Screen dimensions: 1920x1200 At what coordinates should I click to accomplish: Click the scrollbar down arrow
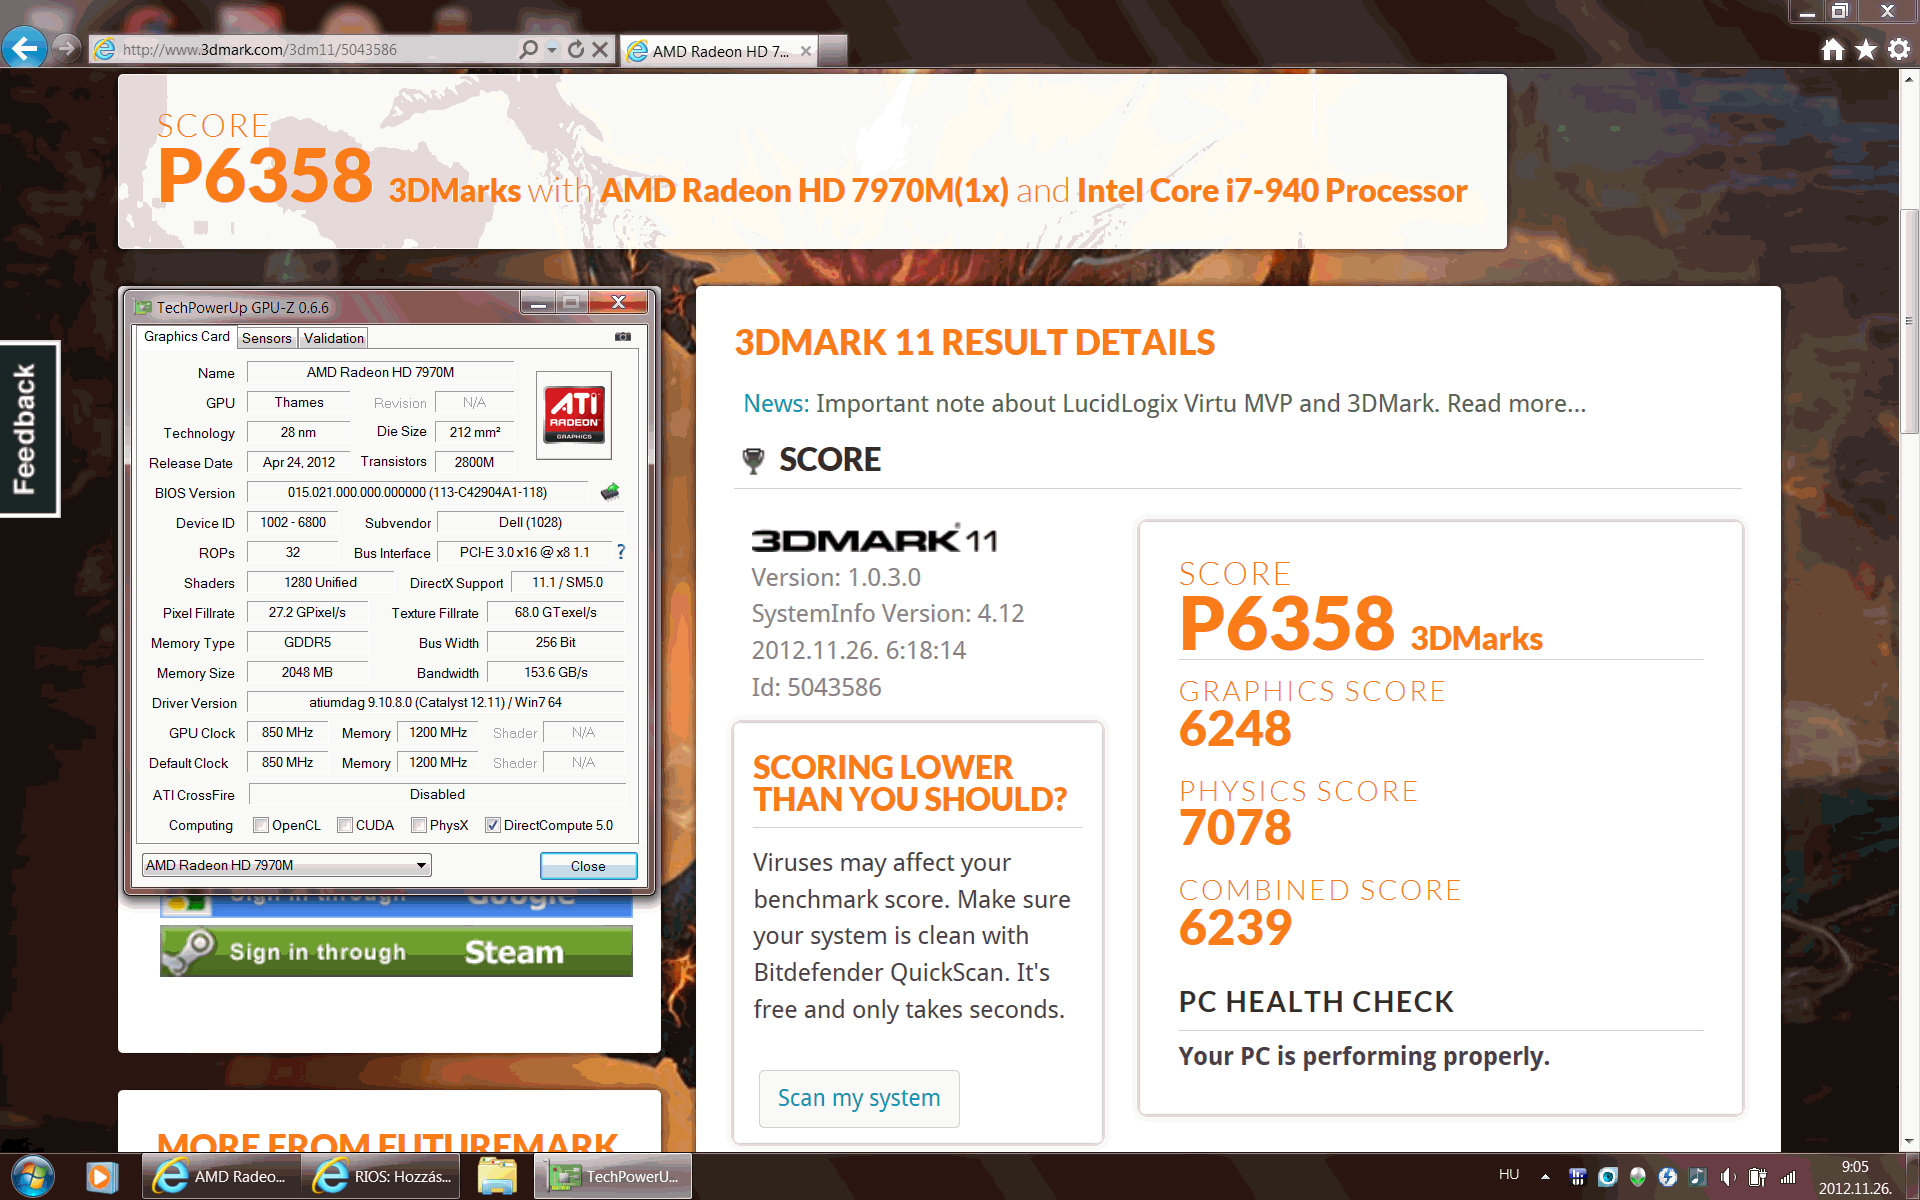coord(1909,1140)
